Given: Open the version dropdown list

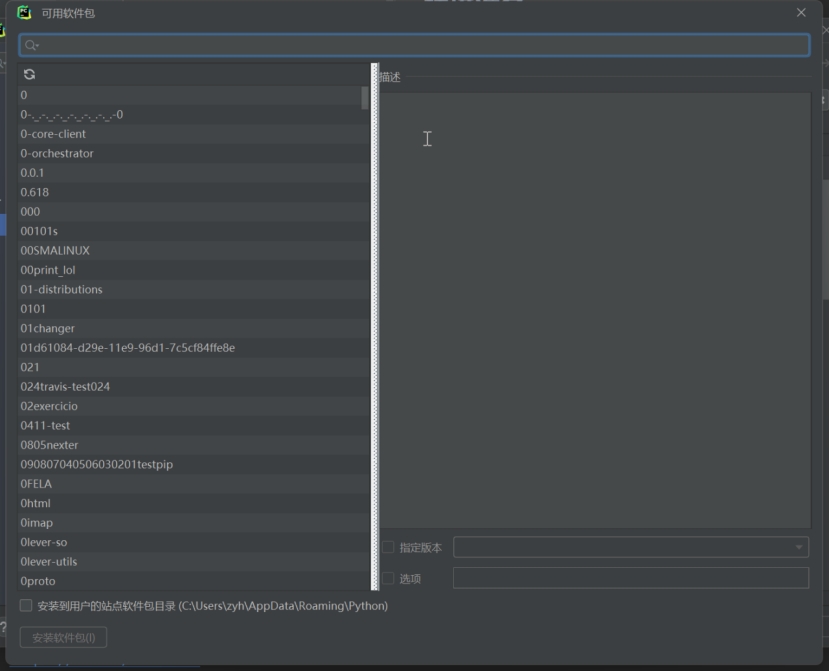Looking at the screenshot, I should coord(799,547).
